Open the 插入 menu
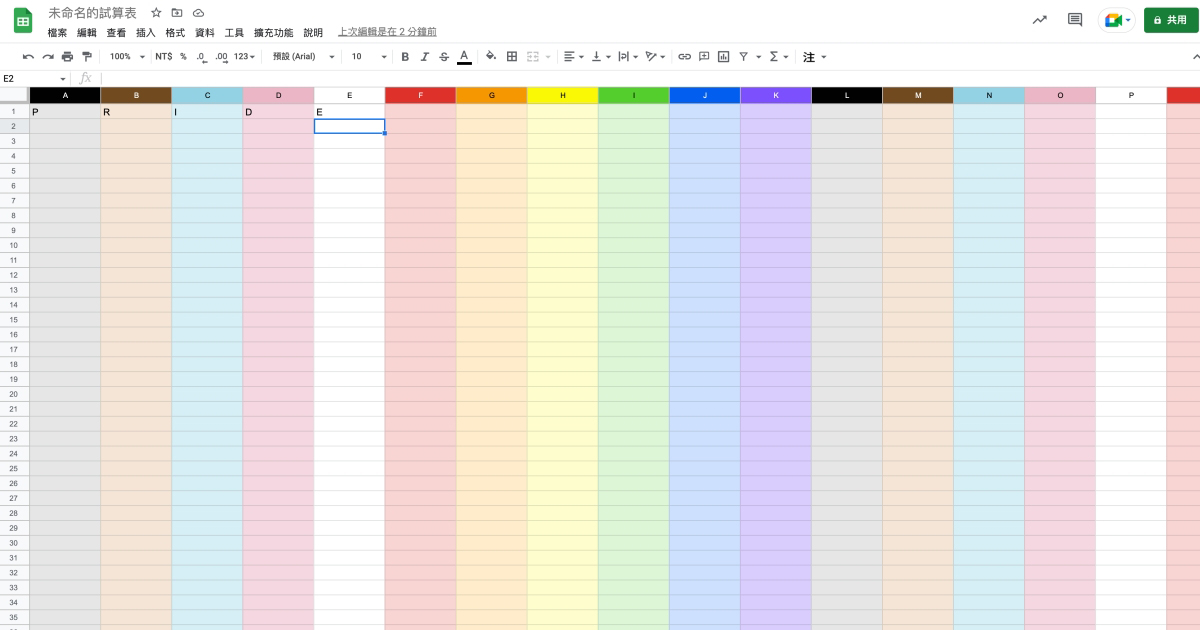Image resolution: width=1200 pixels, height=630 pixels. click(146, 33)
